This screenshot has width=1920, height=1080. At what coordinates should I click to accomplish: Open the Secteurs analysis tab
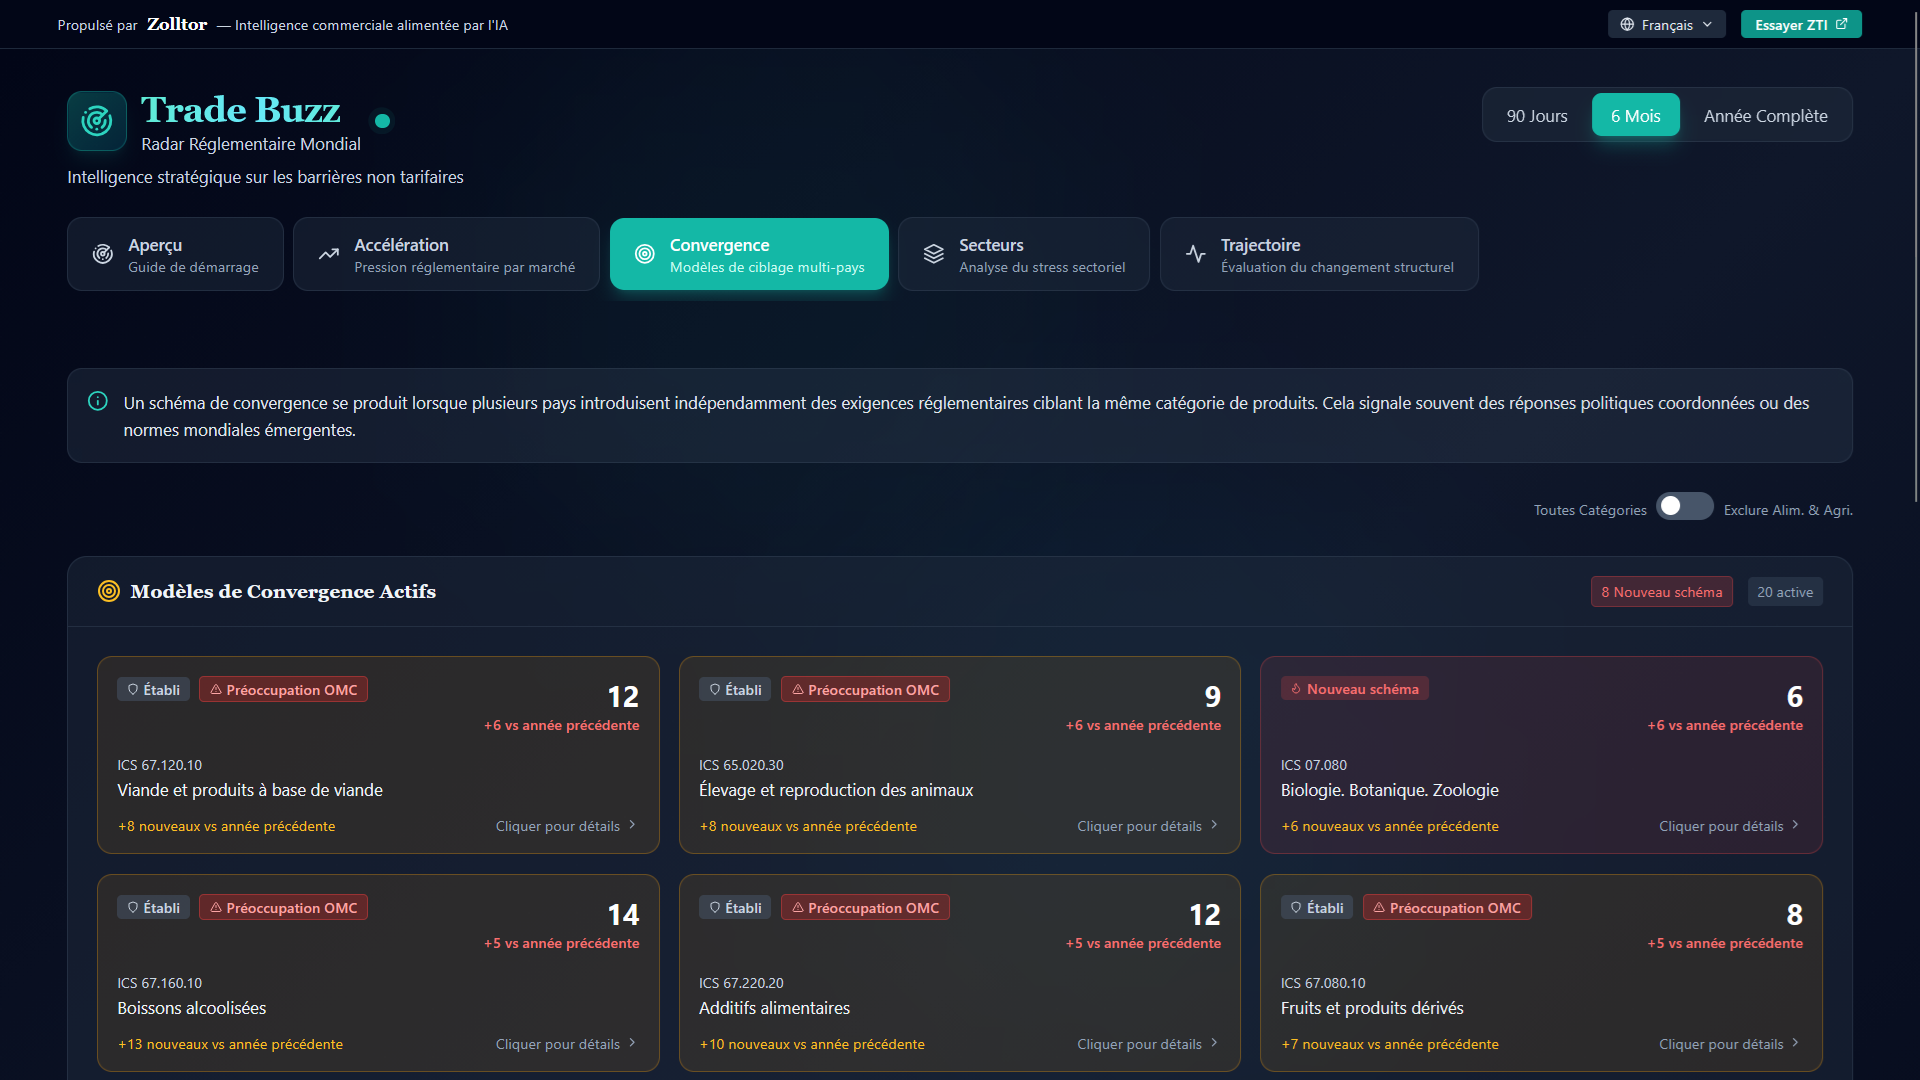[x=1023, y=253]
